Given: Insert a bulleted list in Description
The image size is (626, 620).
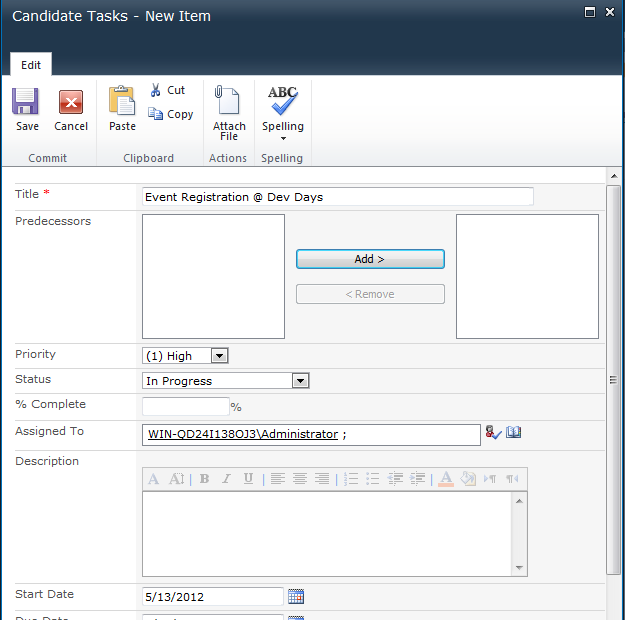Looking at the screenshot, I should 372,478.
